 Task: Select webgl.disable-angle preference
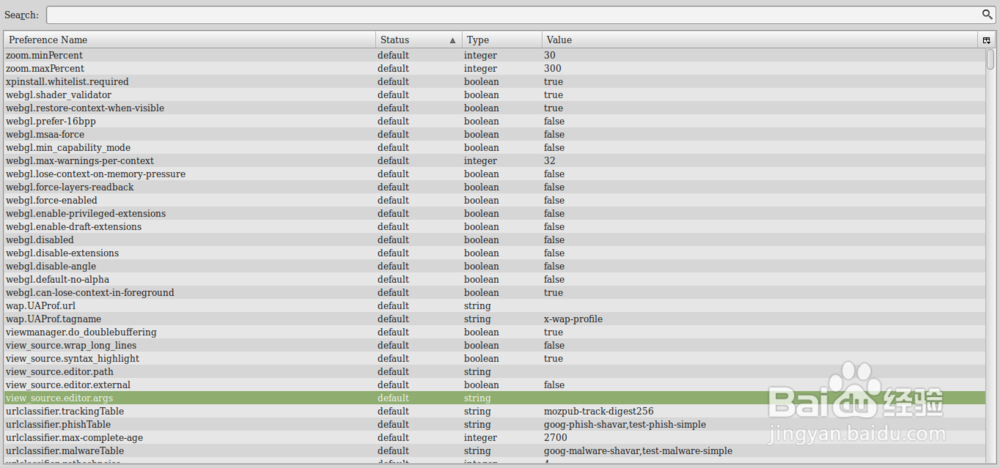pyautogui.click(x=494, y=266)
